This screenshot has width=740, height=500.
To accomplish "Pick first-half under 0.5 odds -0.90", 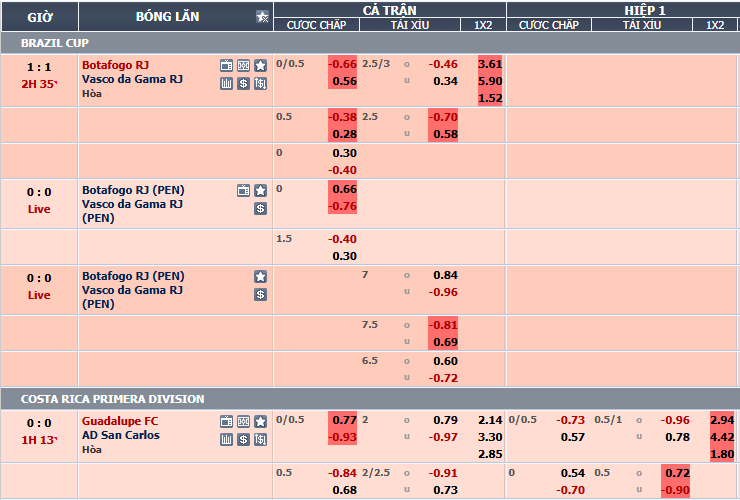I will [x=675, y=490].
